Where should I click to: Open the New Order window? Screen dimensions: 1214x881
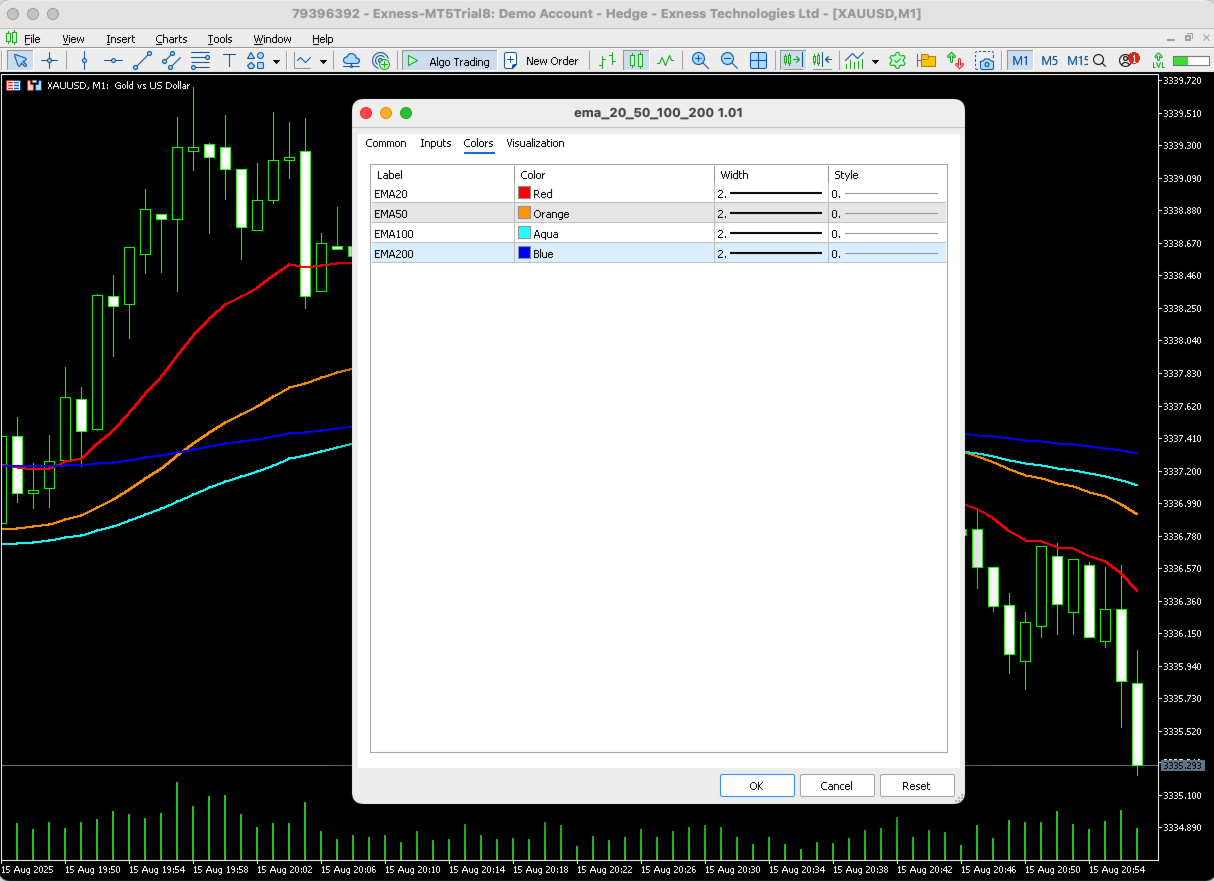pyautogui.click(x=541, y=61)
